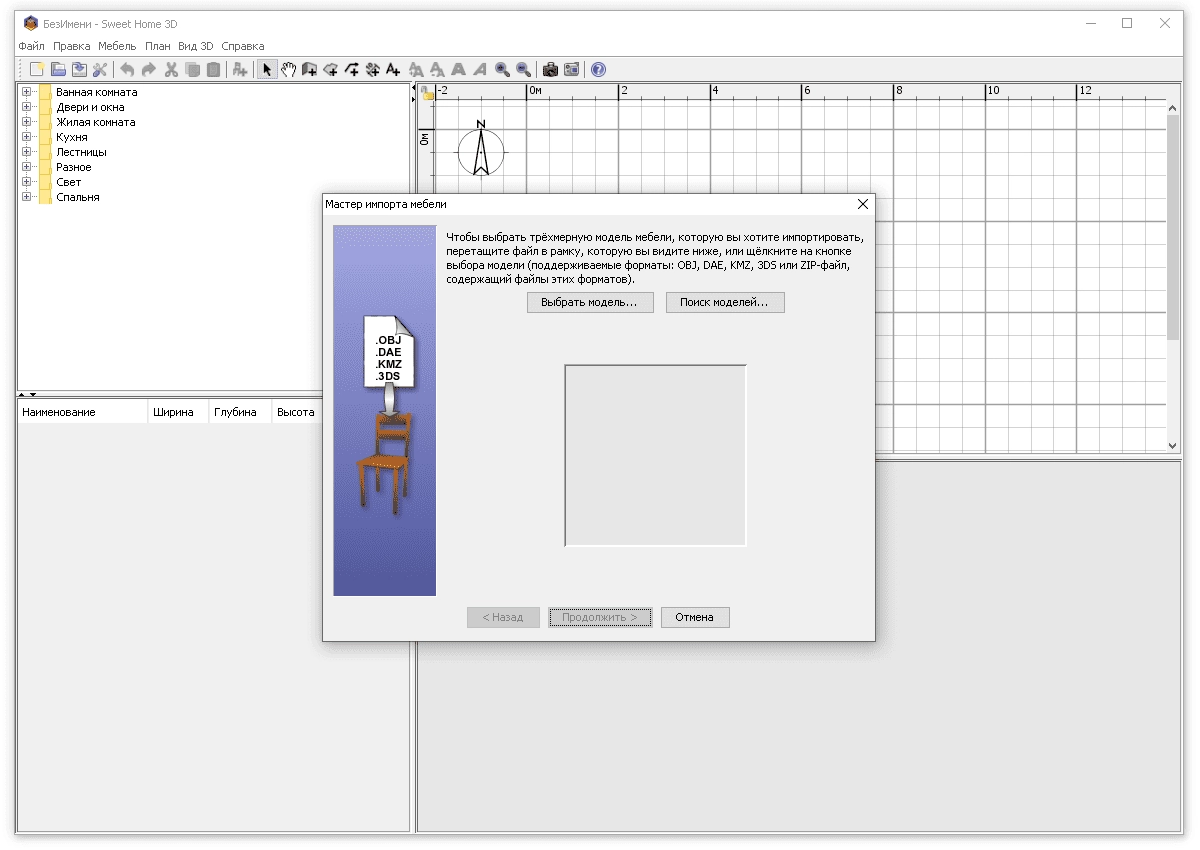Expand the Двери и окна category
The image size is (1200, 850).
pyautogui.click(x=26, y=107)
